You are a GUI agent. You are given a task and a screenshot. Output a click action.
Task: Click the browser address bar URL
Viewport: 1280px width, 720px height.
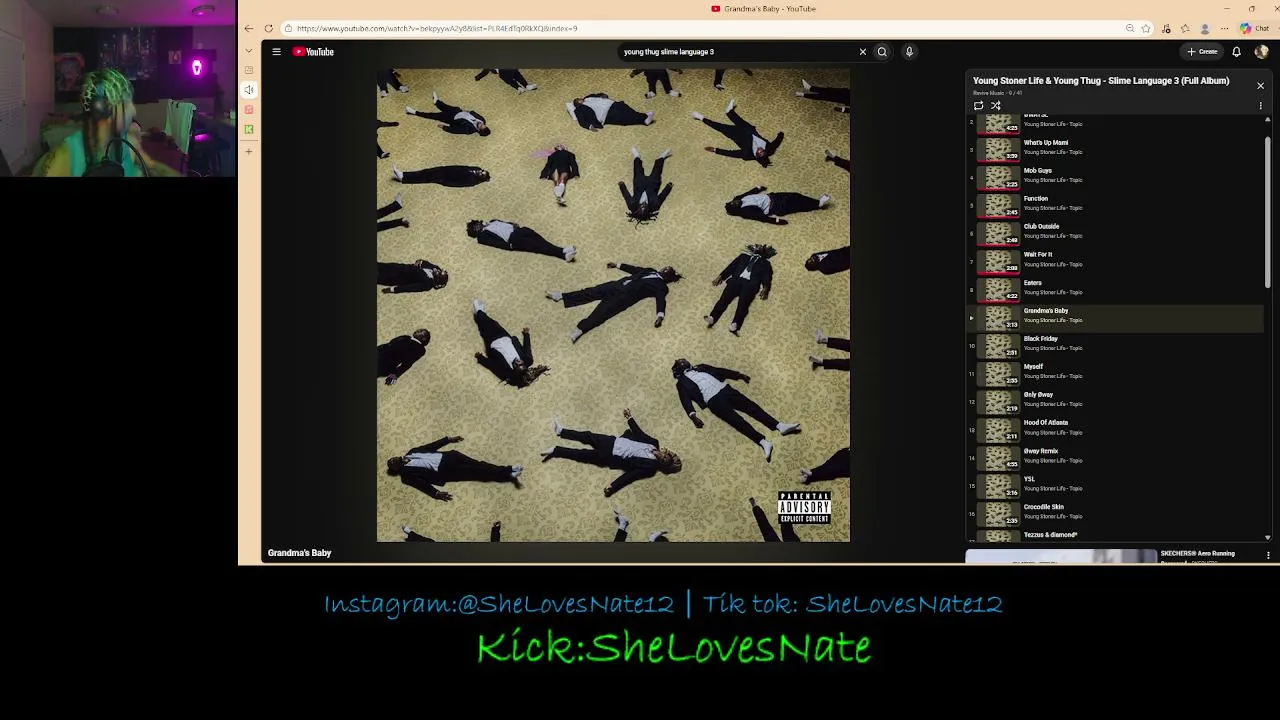pos(437,28)
